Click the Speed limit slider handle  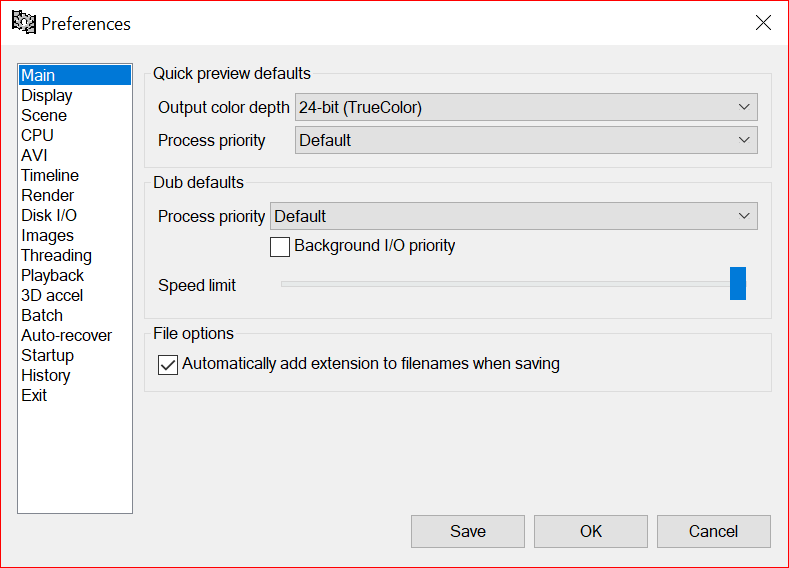coord(738,284)
